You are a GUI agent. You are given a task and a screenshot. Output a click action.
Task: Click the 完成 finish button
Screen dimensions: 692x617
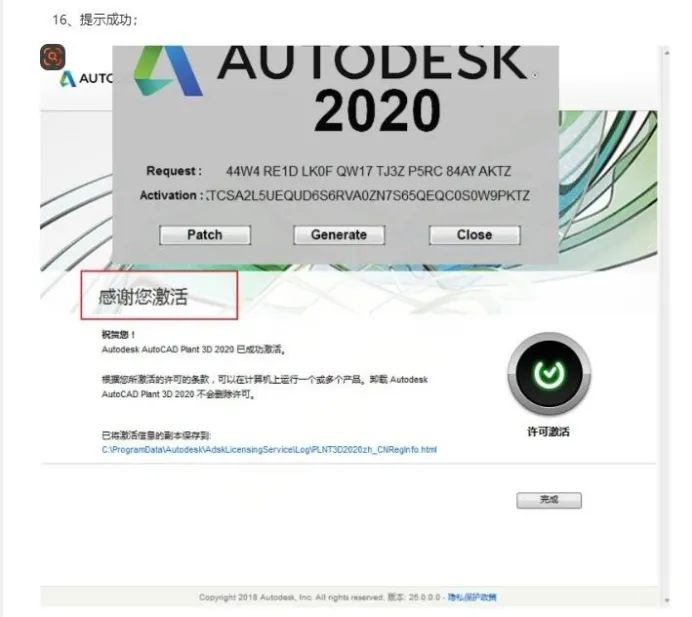549,500
